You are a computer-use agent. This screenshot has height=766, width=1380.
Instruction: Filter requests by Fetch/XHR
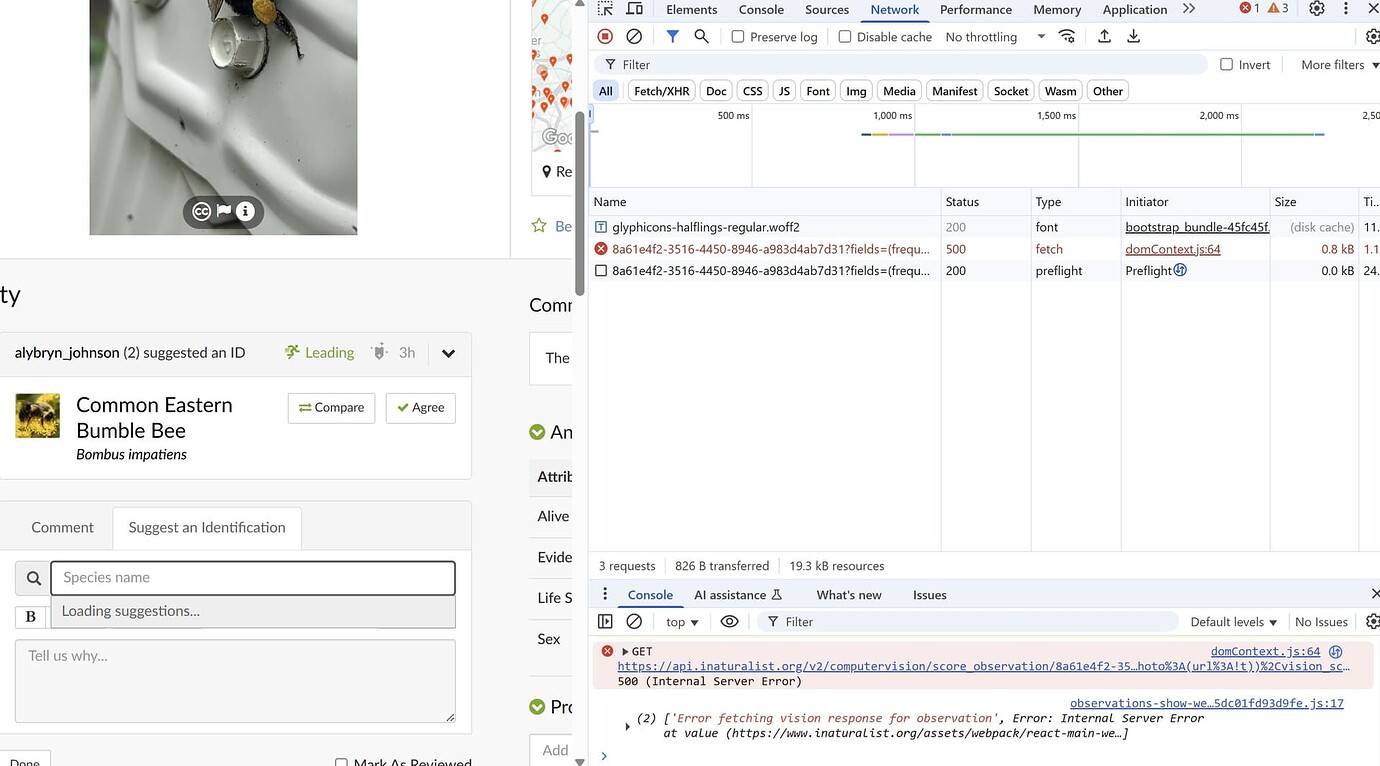click(661, 90)
